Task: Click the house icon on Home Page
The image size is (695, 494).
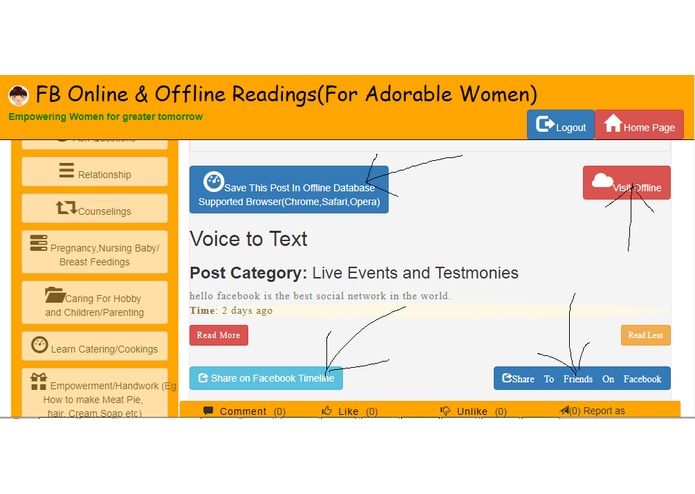Action: click(613, 123)
